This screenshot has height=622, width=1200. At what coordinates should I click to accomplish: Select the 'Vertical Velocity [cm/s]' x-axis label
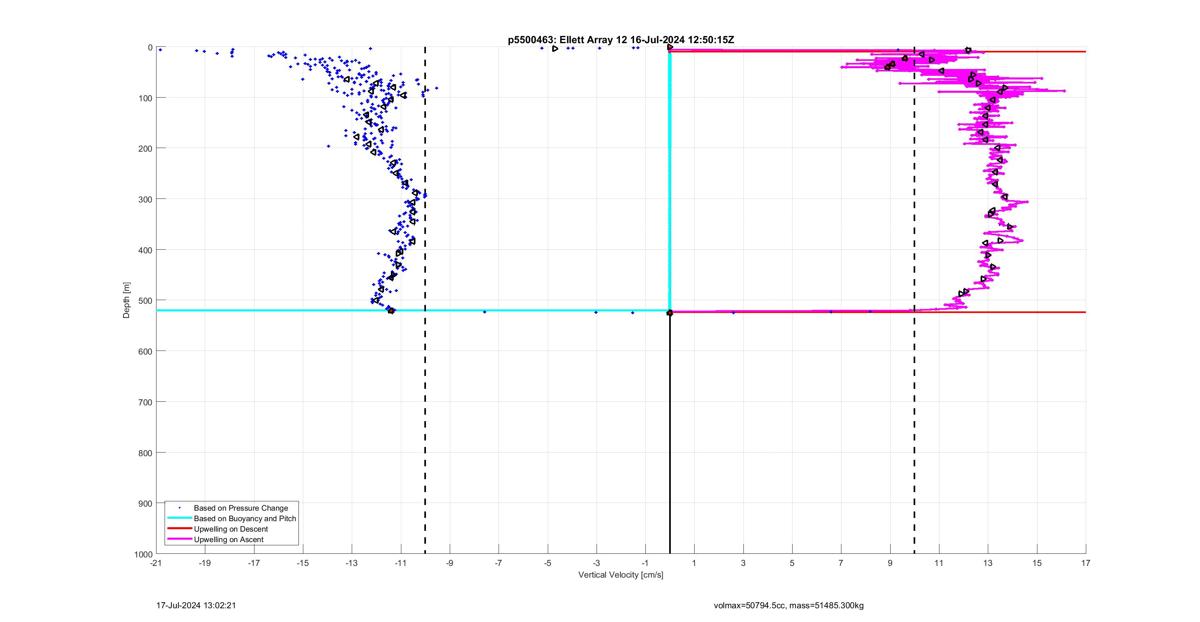pyautogui.click(x=621, y=575)
